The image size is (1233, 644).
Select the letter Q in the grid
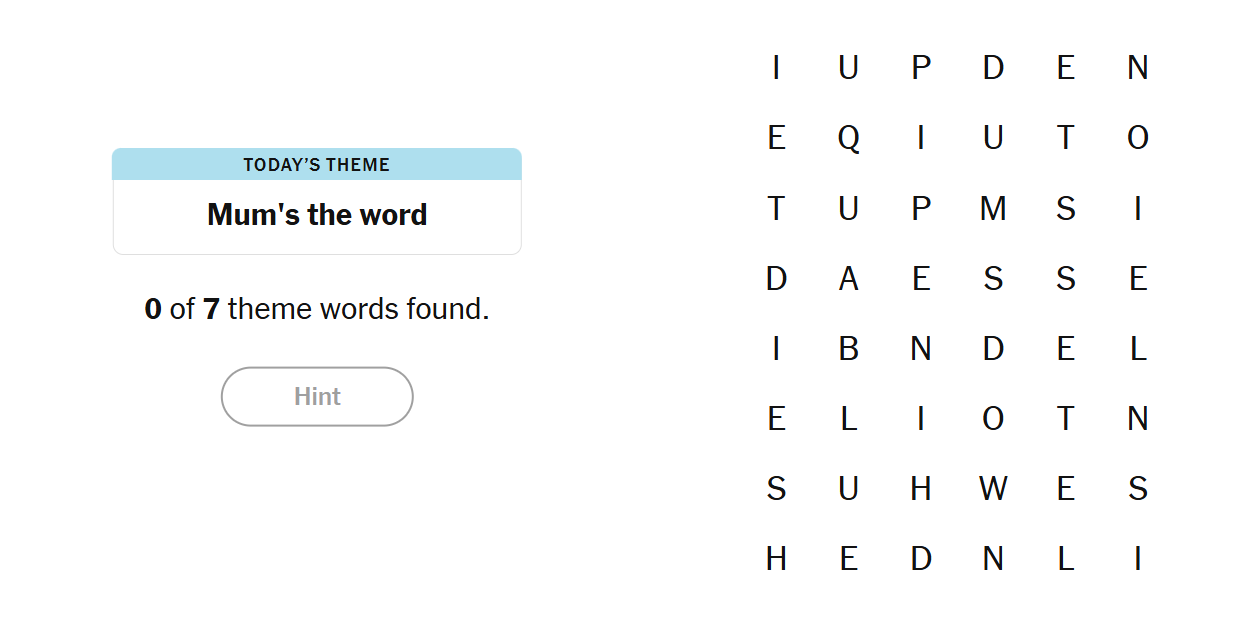(x=848, y=138)
